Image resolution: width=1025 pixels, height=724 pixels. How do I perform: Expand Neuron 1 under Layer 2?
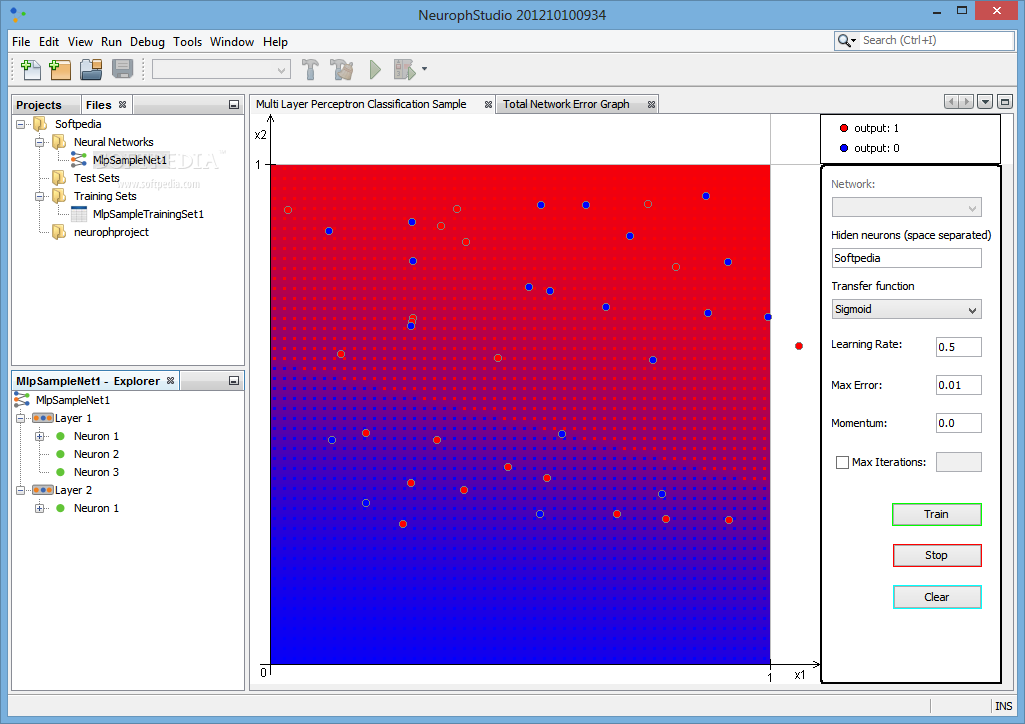pos(40,508)
